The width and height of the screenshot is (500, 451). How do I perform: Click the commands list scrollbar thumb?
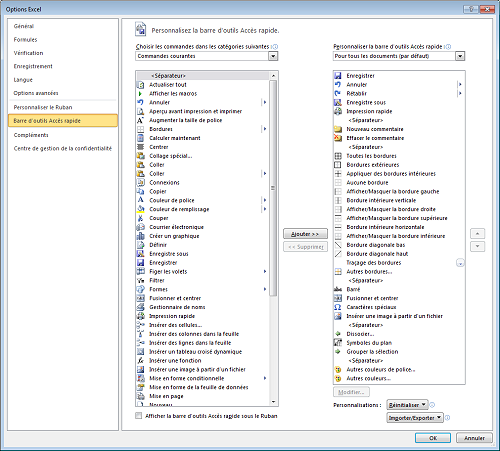(x=273, y=188)
